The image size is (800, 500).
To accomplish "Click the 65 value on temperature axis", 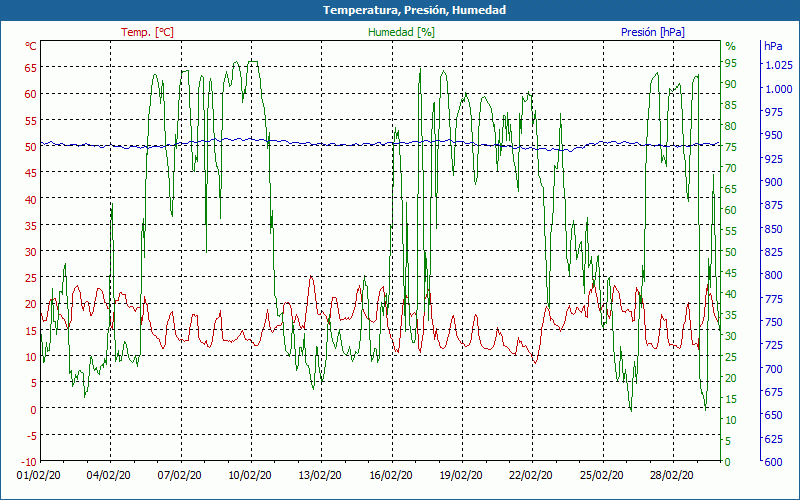I will [31, 67].
